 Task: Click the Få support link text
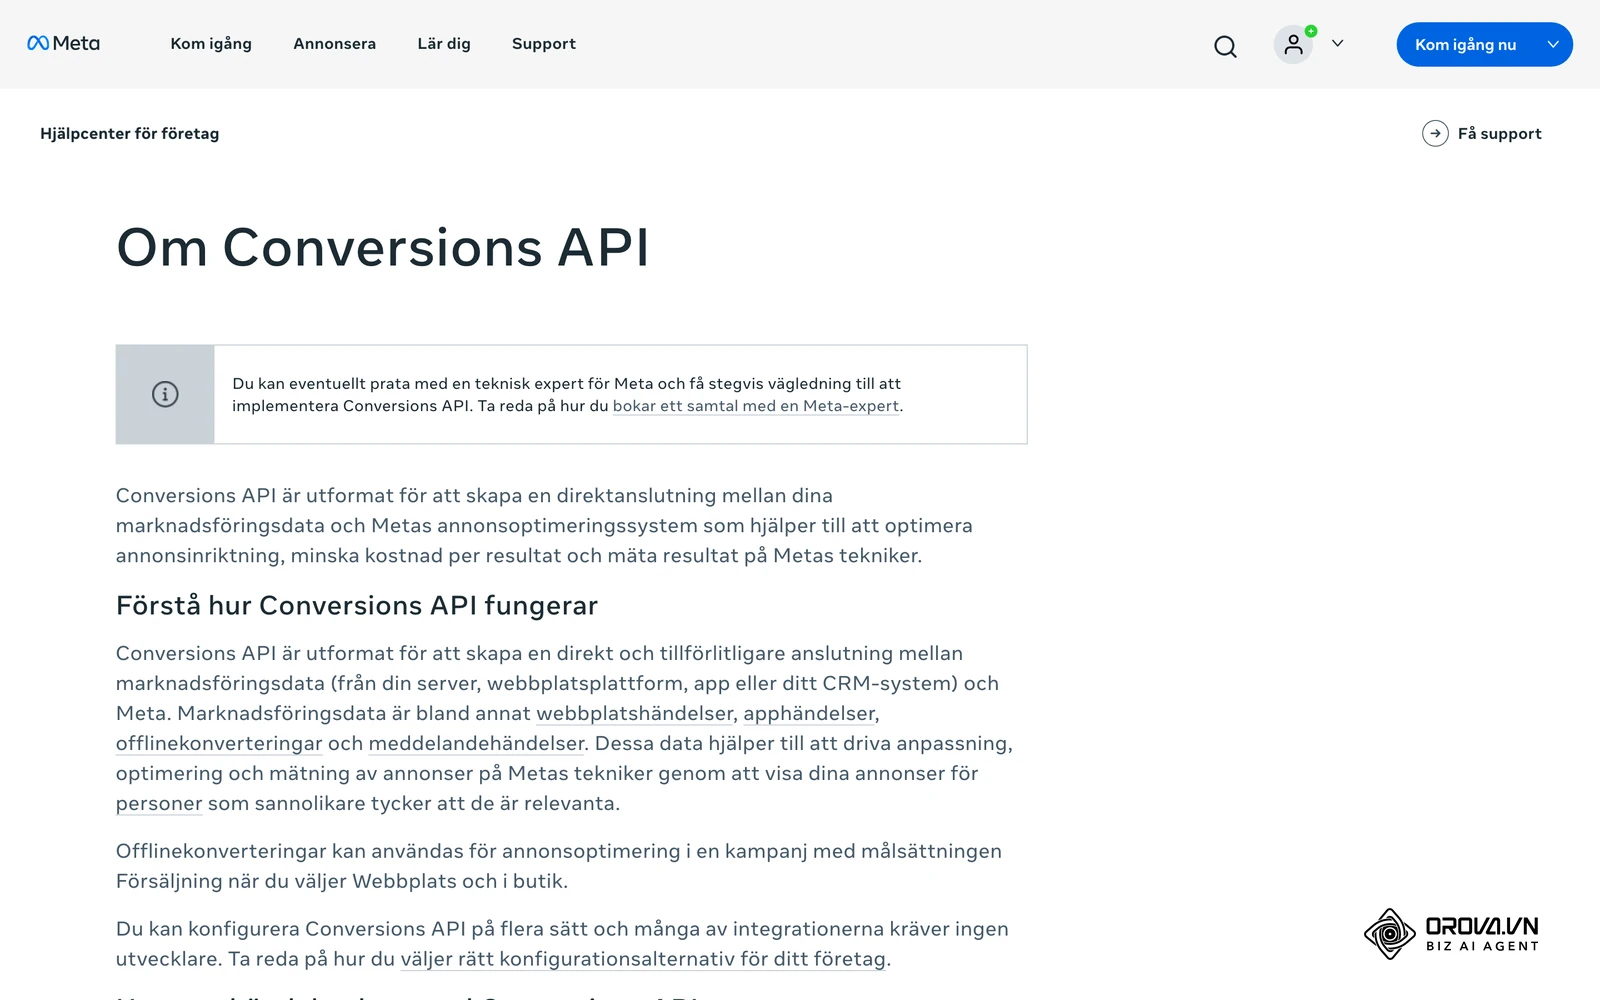(x=1499, y=133)
